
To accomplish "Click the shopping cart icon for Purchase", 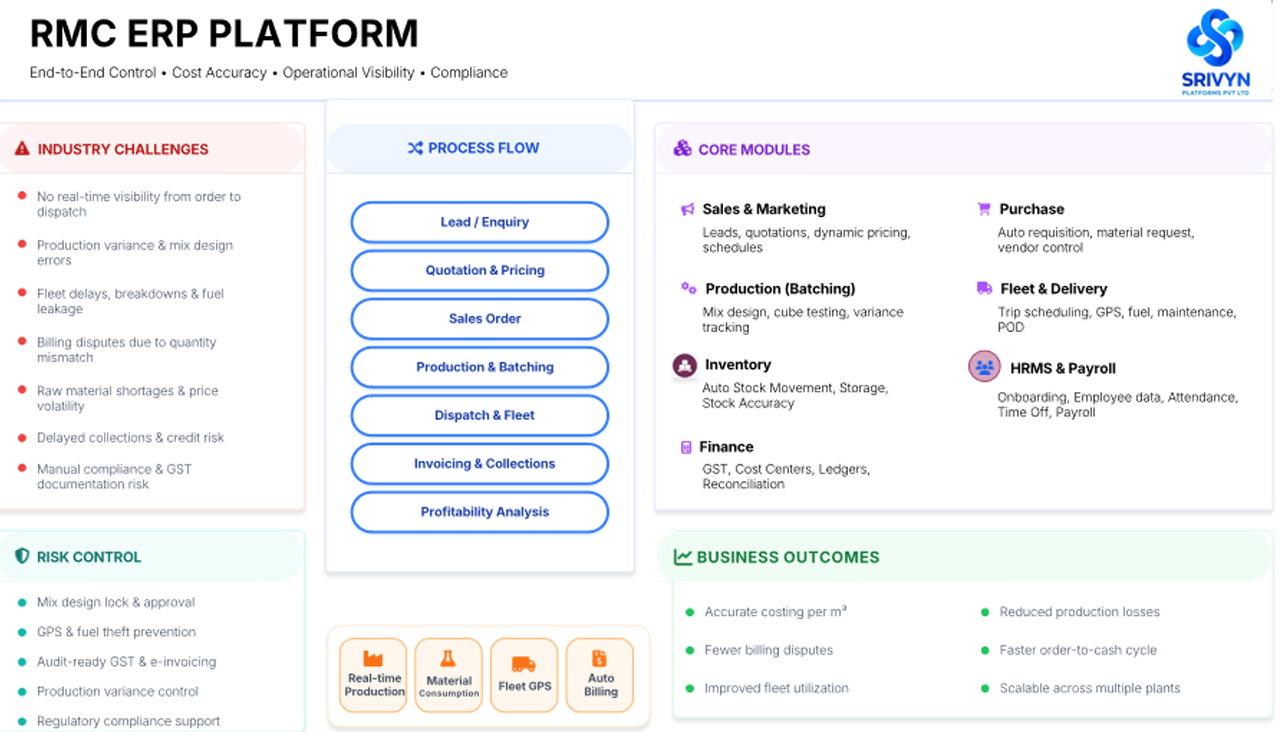I will (984, 209).
